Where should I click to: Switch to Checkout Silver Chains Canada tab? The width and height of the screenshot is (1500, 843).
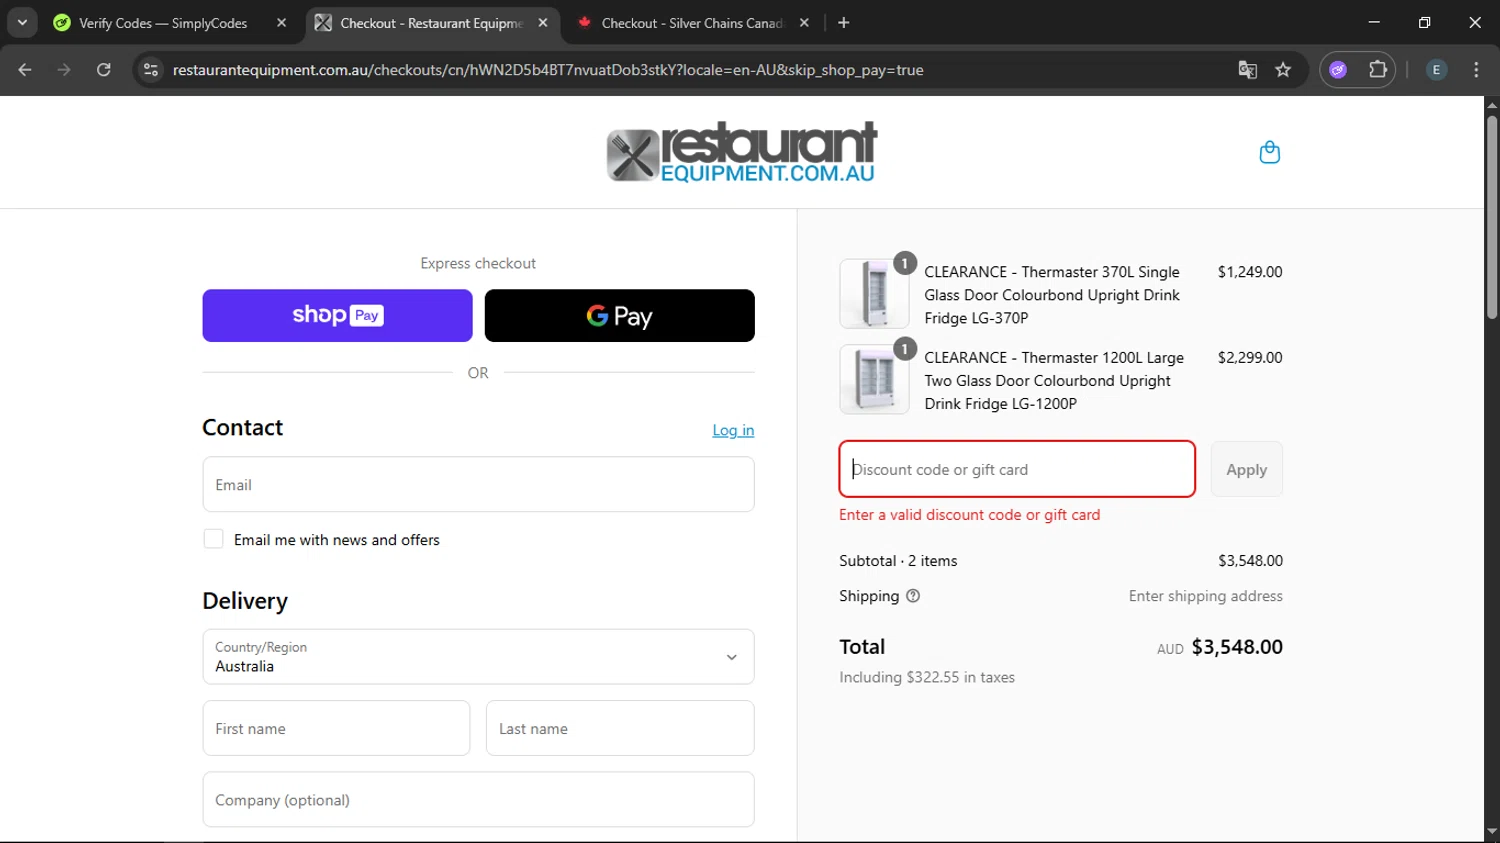tap(694, 23)
